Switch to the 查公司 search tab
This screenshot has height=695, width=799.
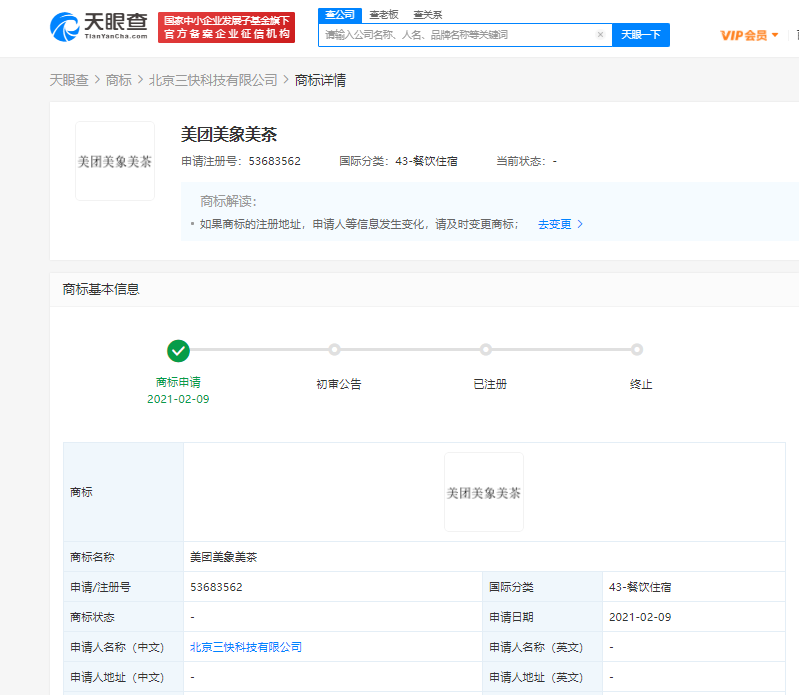click(340, 15)
